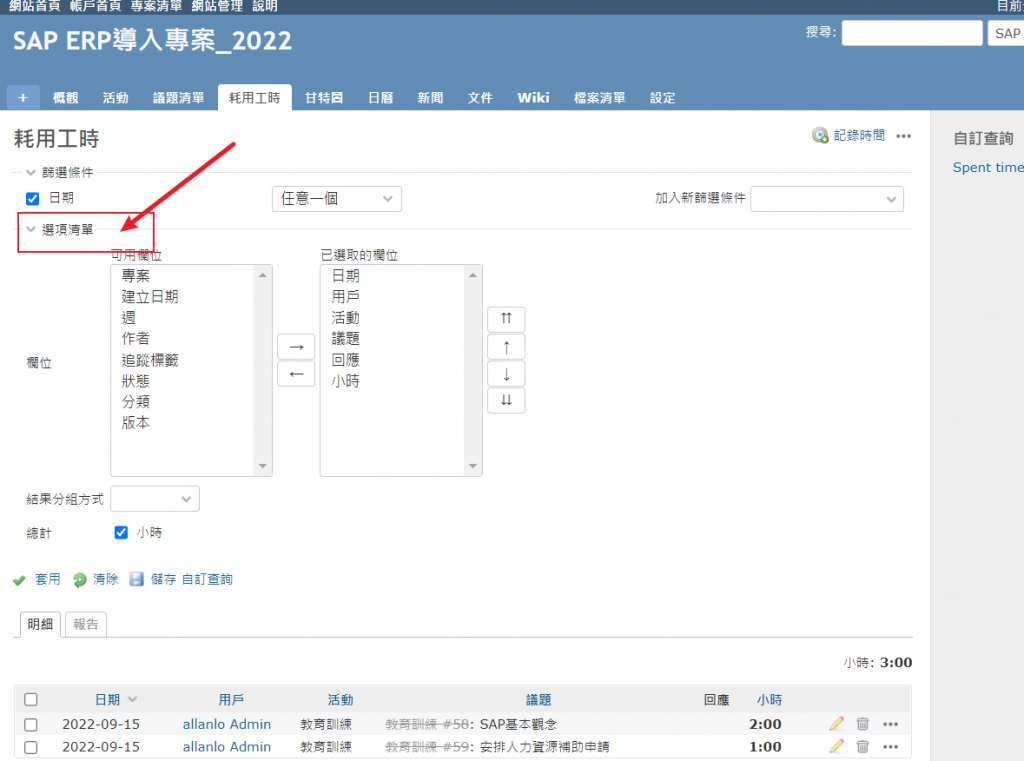Viewport: 1024px width, 761px height.
Task: Sort by the 用戶 column header
Action: pos(231,700)
